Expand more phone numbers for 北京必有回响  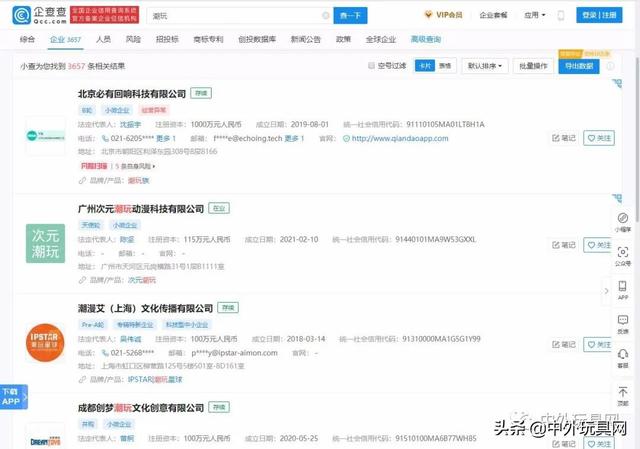pyautogui.click(x=166, y=138)
